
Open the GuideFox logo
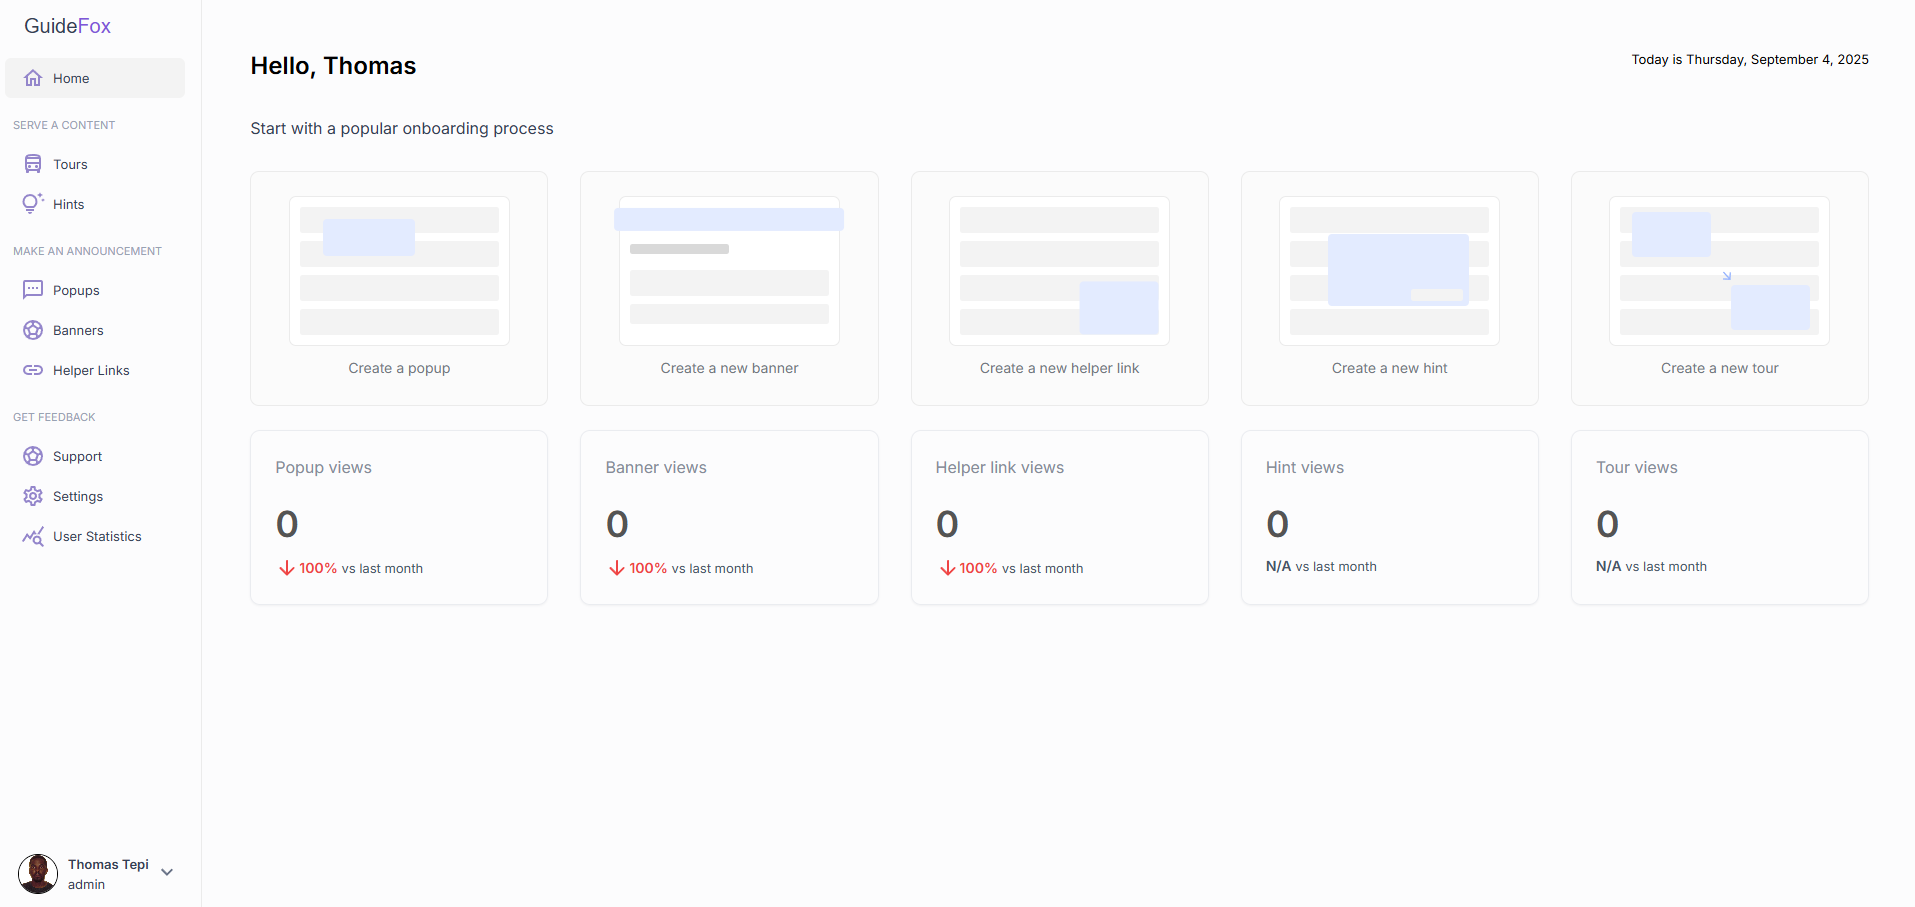pyautogui.click(x=66, y=25)
